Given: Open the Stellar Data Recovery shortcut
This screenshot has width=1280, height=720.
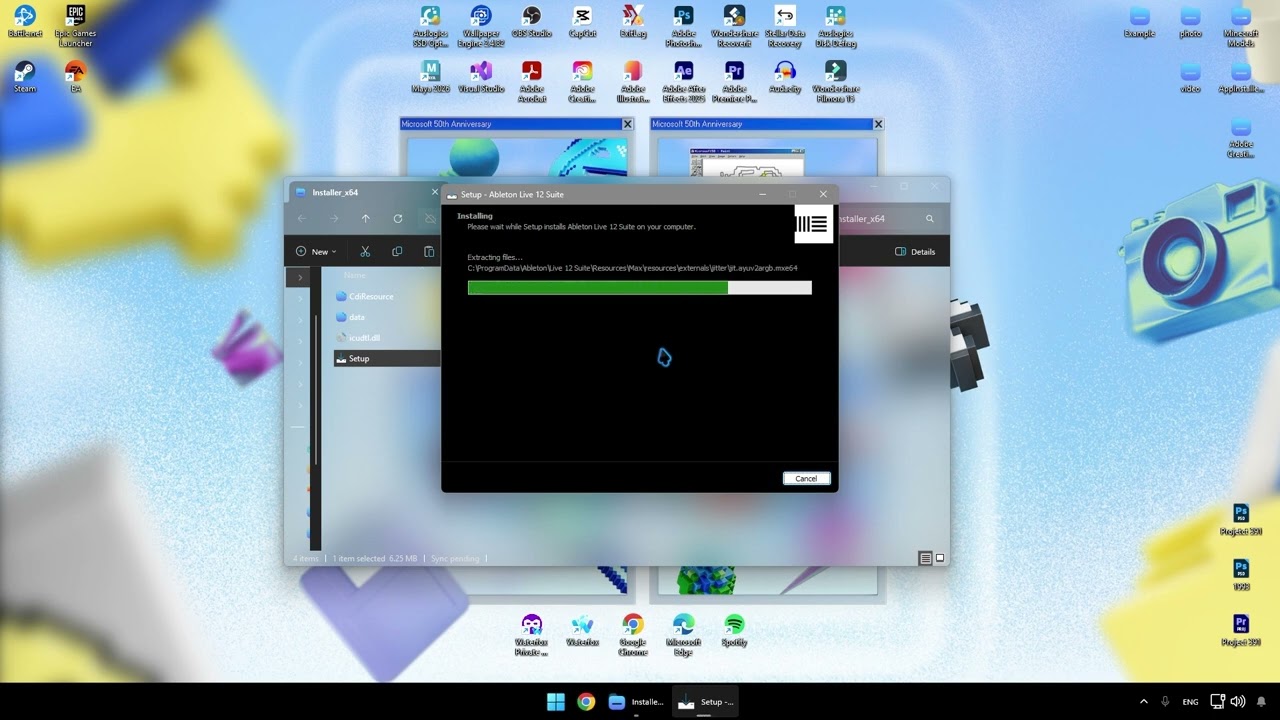Looking at the screenshot, I should [x=785, y=27].
